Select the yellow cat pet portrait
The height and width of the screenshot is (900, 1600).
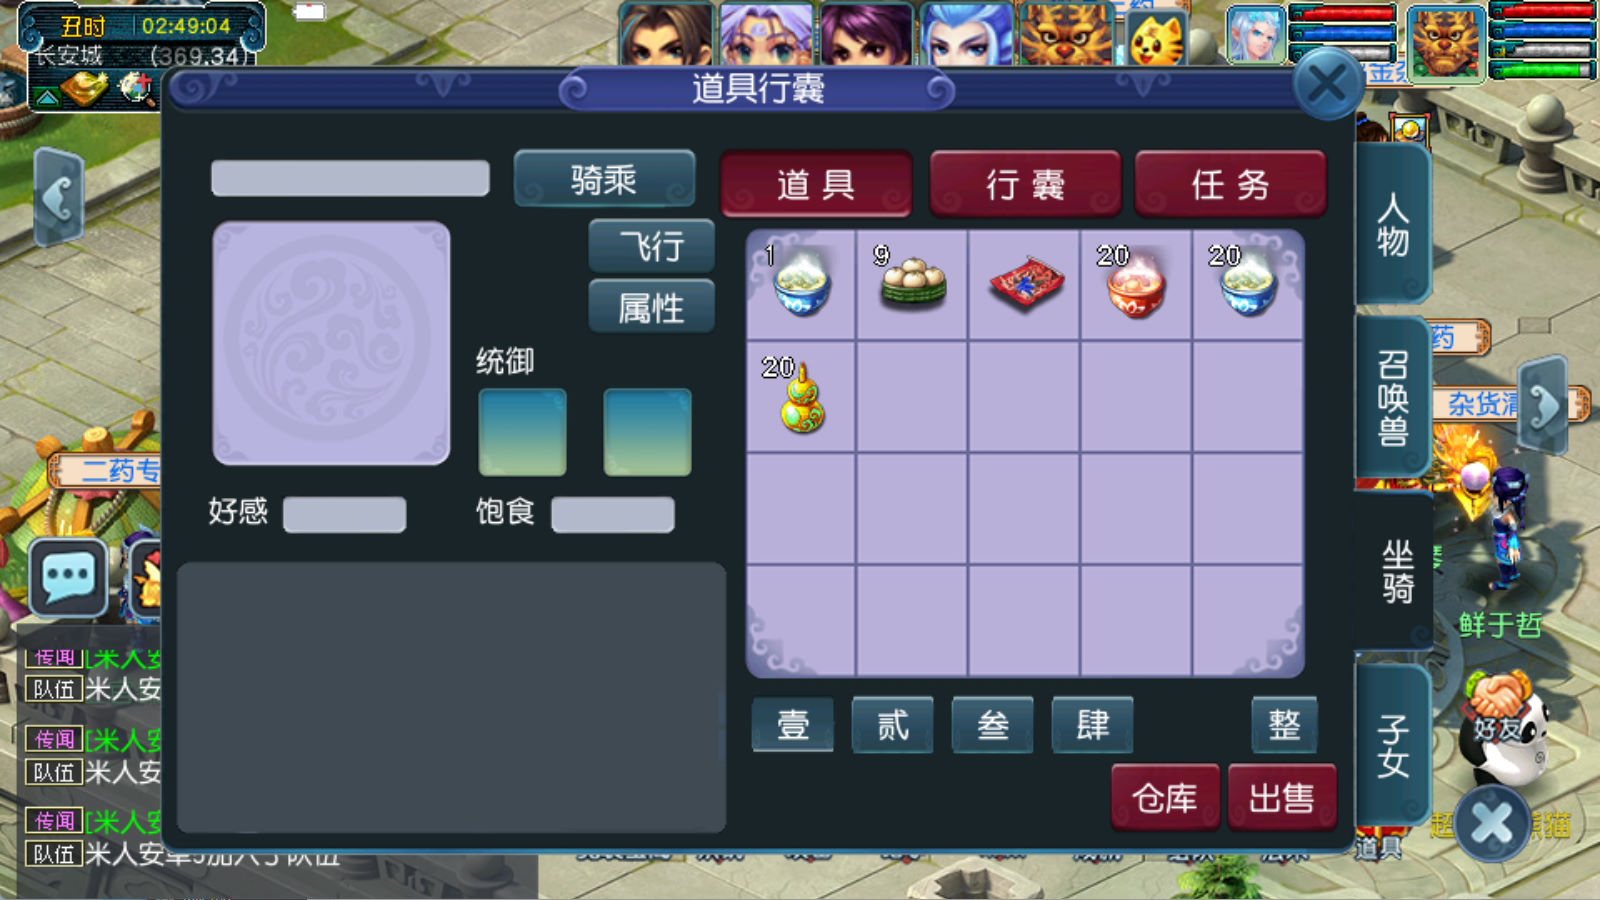[1155, 38]
